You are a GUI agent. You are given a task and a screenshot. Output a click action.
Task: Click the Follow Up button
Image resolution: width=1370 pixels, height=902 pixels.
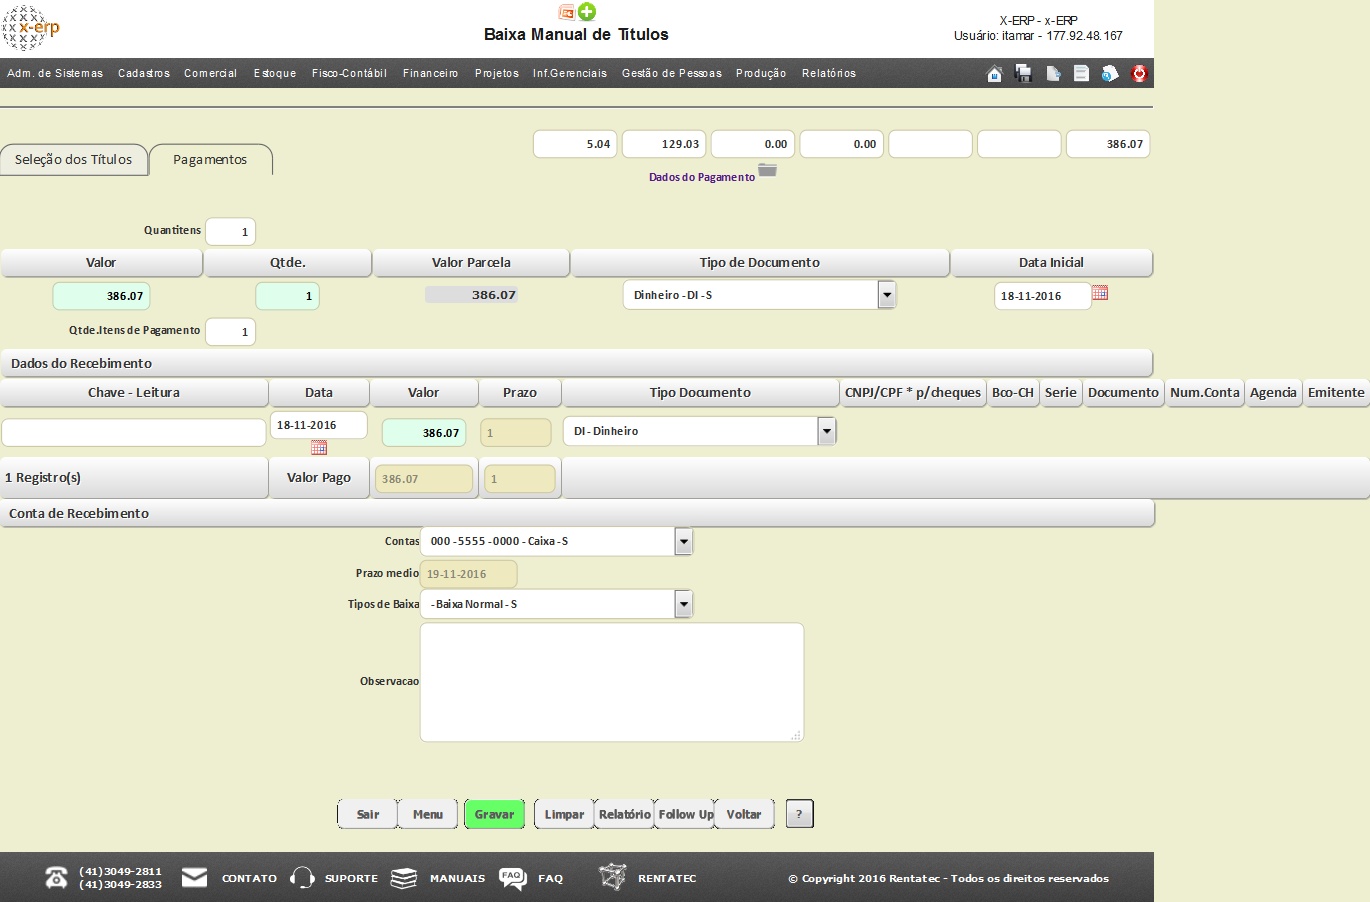click(x=685, y=814)
